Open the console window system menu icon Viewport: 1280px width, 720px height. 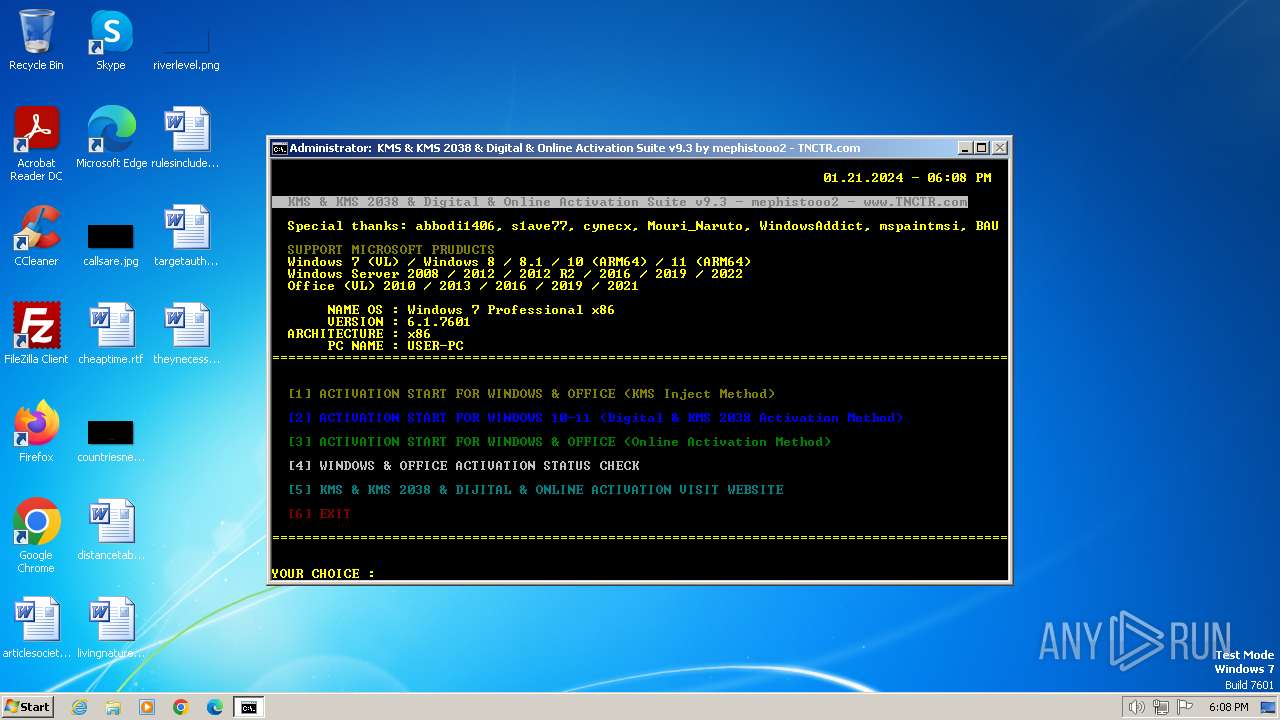tap(280, 148)
